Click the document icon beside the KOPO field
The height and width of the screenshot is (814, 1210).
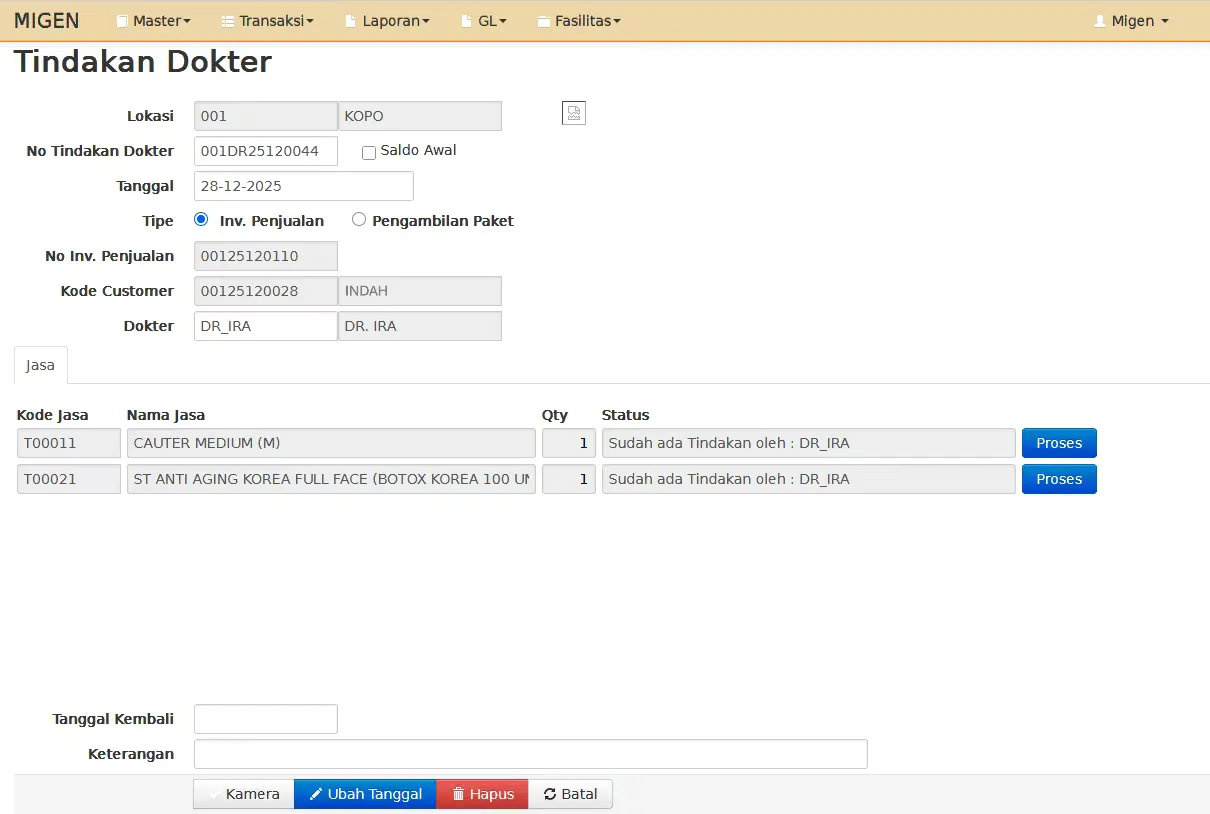(574, 113)
